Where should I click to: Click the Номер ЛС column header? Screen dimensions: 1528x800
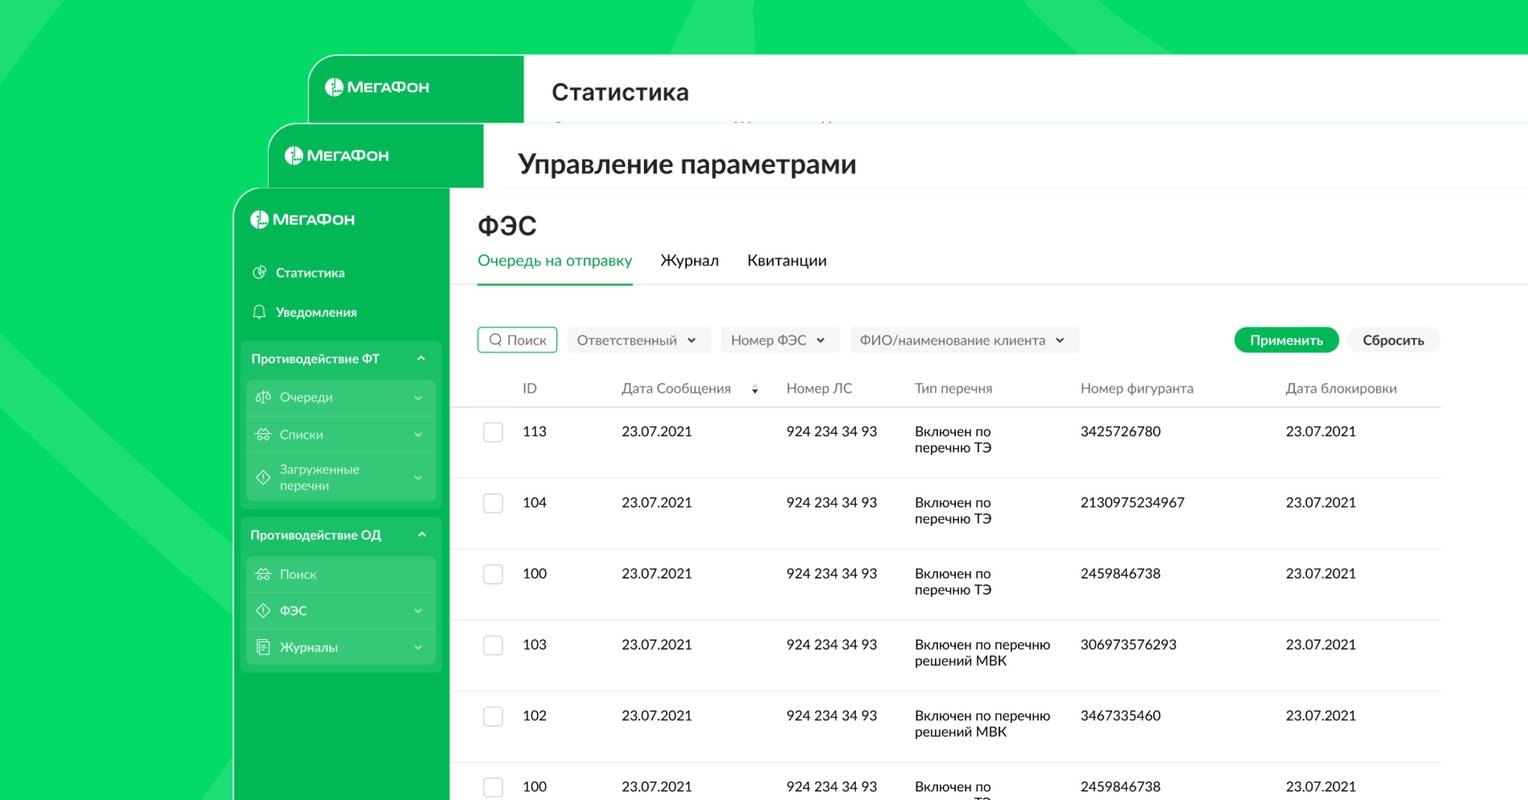pyautogui.click(x=819, y=389)
